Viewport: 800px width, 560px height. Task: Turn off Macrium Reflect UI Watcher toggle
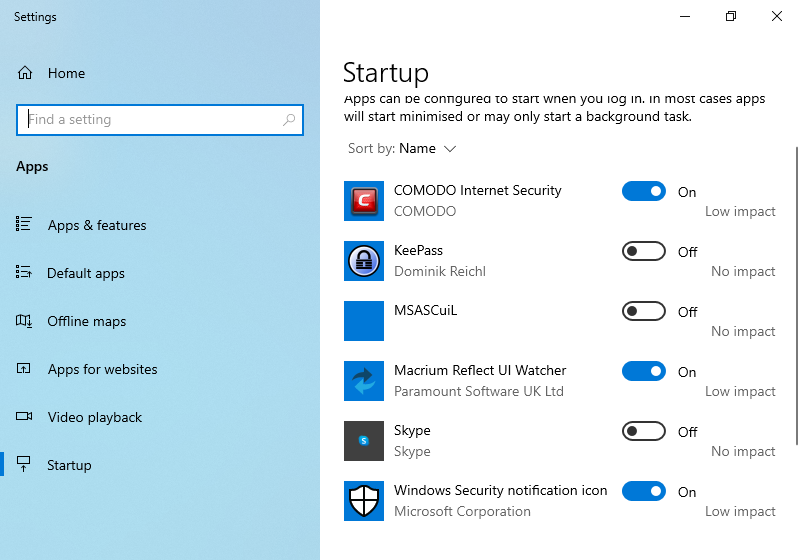pos(644,371)
